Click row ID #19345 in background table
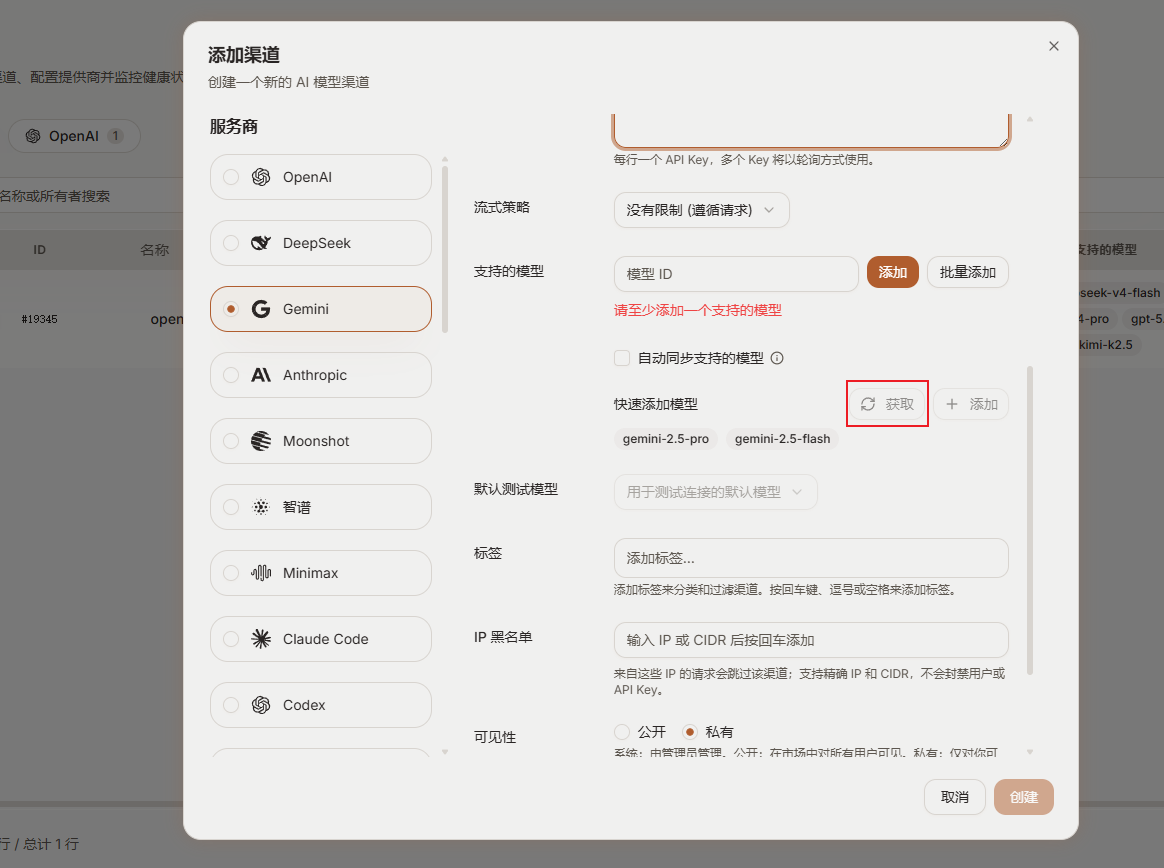 (x=39, y=319)
